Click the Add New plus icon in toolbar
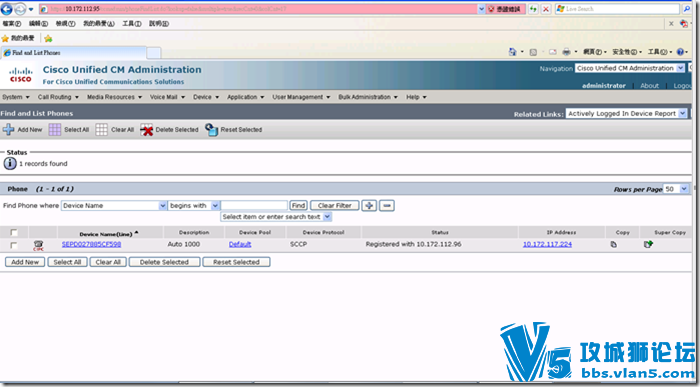The image size is (700, 387). (x=8, y=129)
